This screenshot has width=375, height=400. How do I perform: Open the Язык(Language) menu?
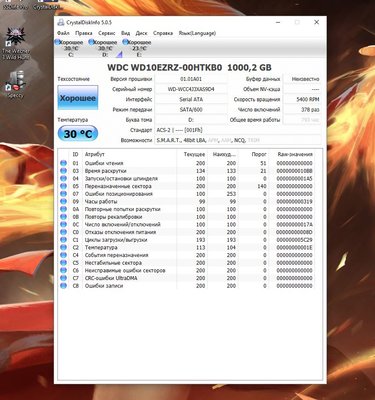tap(197, 33)
